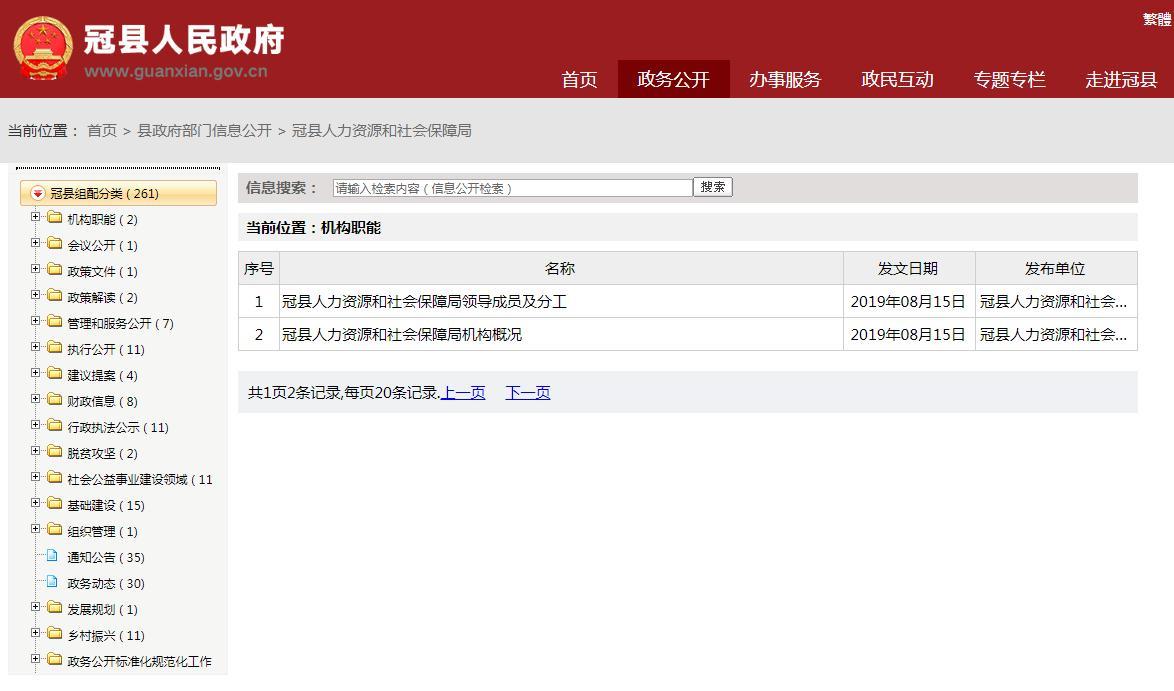Click the folder icon for 政策解读
The width and height of the screenshot is (1174, 691).
(55, 296)
